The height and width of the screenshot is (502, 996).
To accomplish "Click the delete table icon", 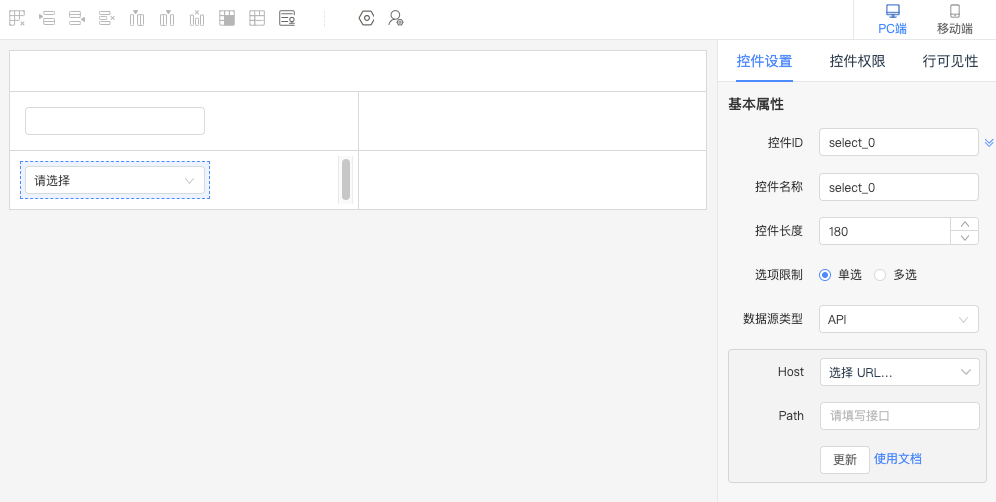I will [x=17, y=18].
